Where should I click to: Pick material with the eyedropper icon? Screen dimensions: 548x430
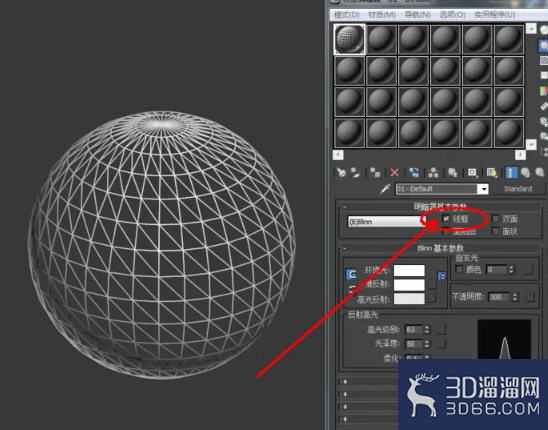coord(385,189)
